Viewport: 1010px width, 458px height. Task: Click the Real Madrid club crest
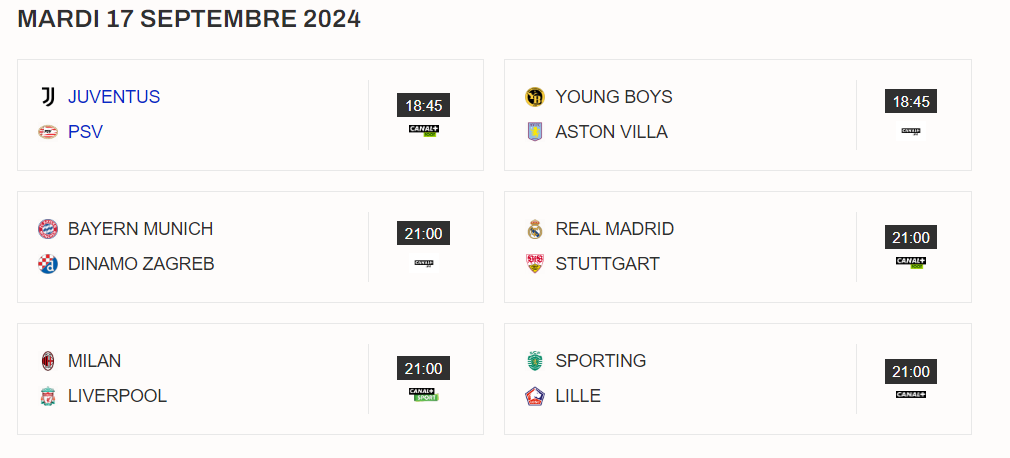[535, 229]
